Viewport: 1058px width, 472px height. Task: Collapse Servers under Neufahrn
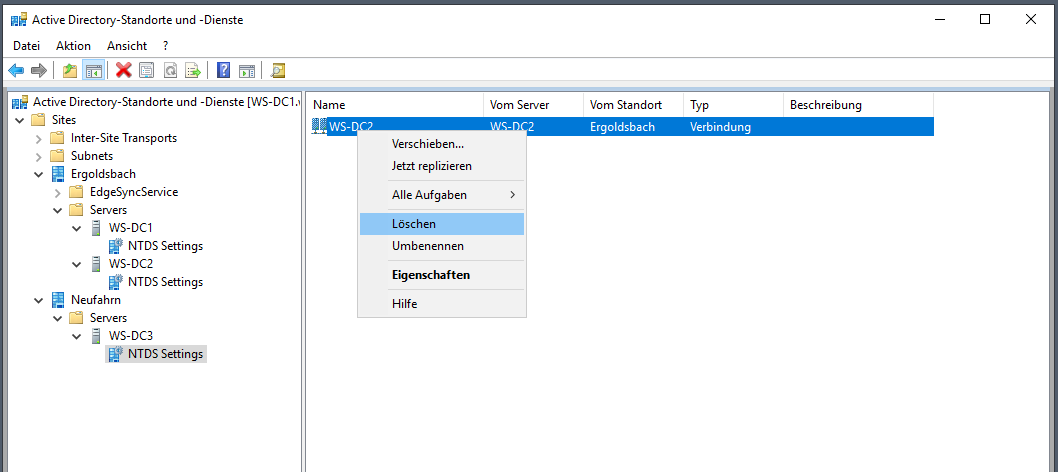tap(57, 318)
